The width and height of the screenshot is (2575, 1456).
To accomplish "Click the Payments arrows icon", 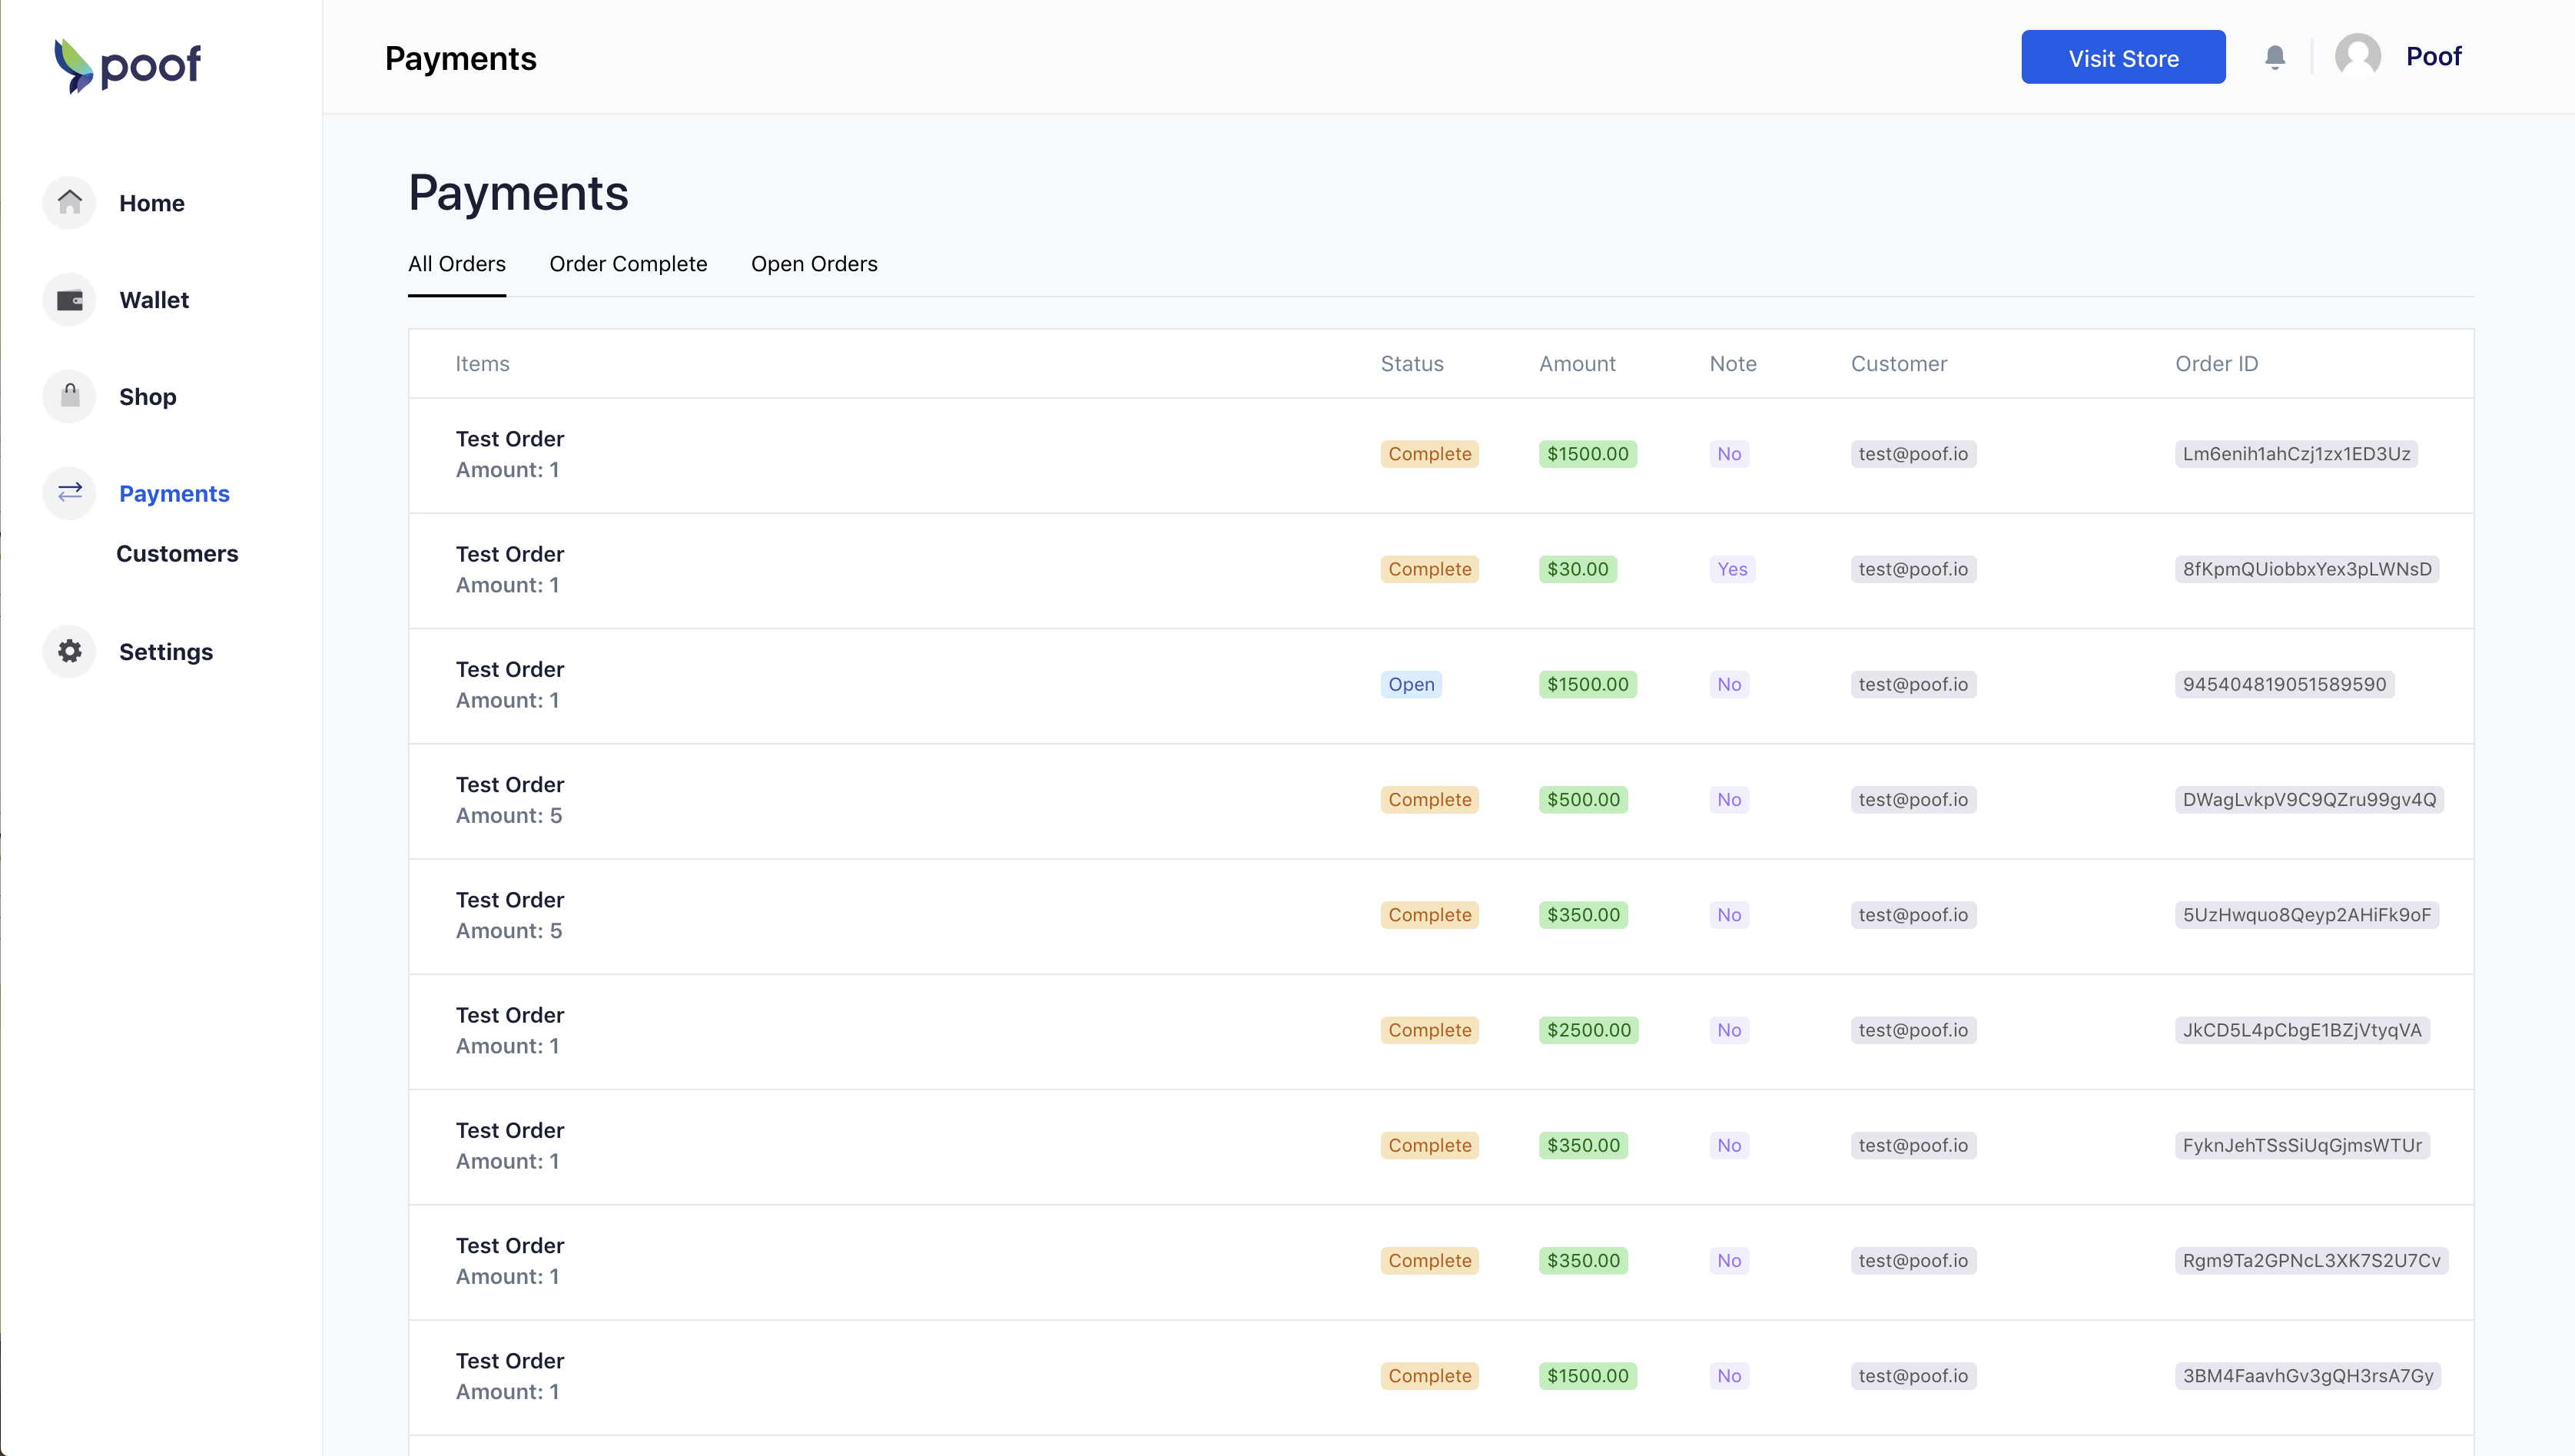I will (69, 493).
